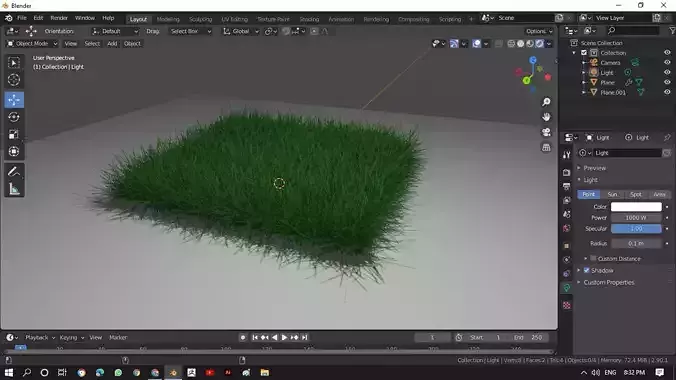The height and width of the screenshot is (380, 676).
Task: Open the Object Data light properties tab
Action: 566,288
